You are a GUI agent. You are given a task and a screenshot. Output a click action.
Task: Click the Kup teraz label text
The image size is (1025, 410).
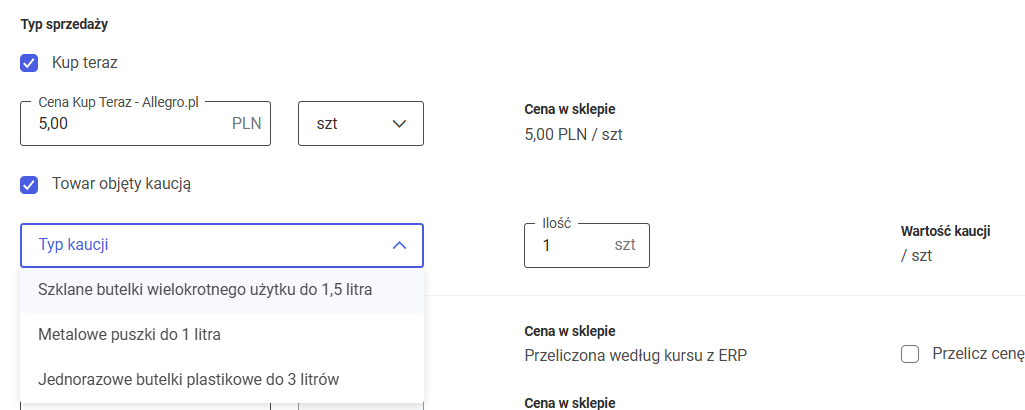(85, 63)
